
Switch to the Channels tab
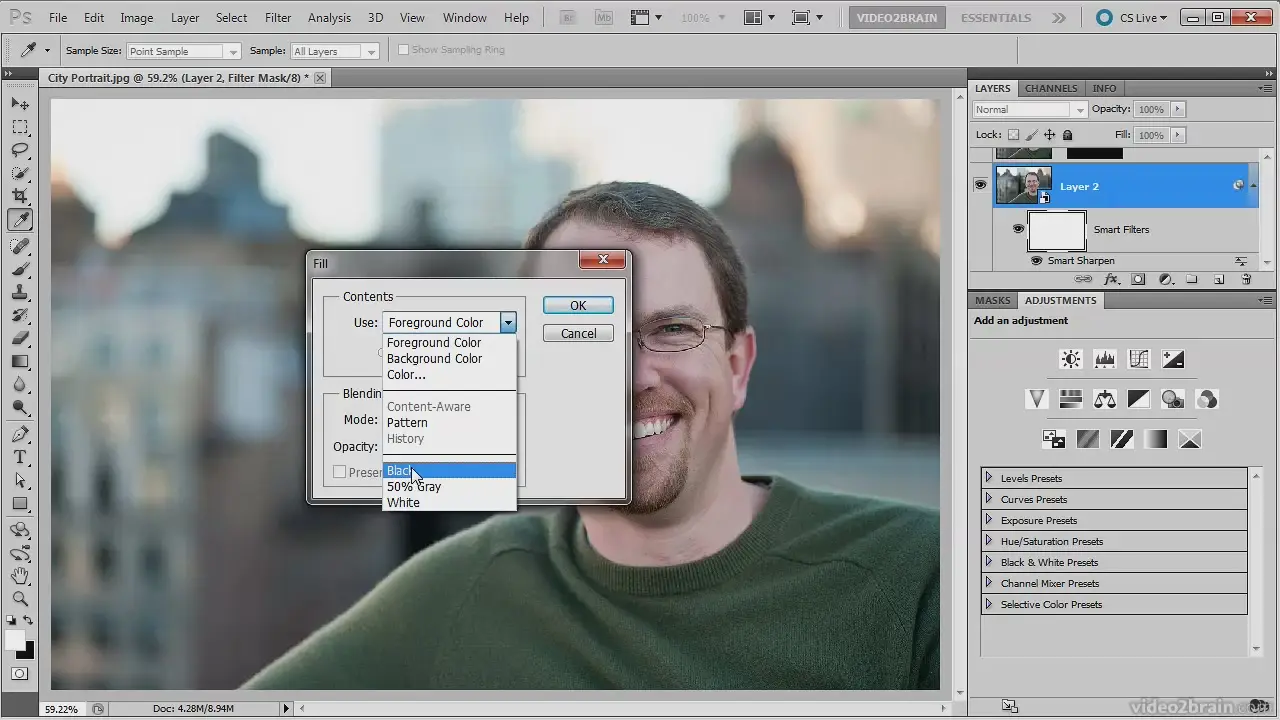coord(1051,88)
